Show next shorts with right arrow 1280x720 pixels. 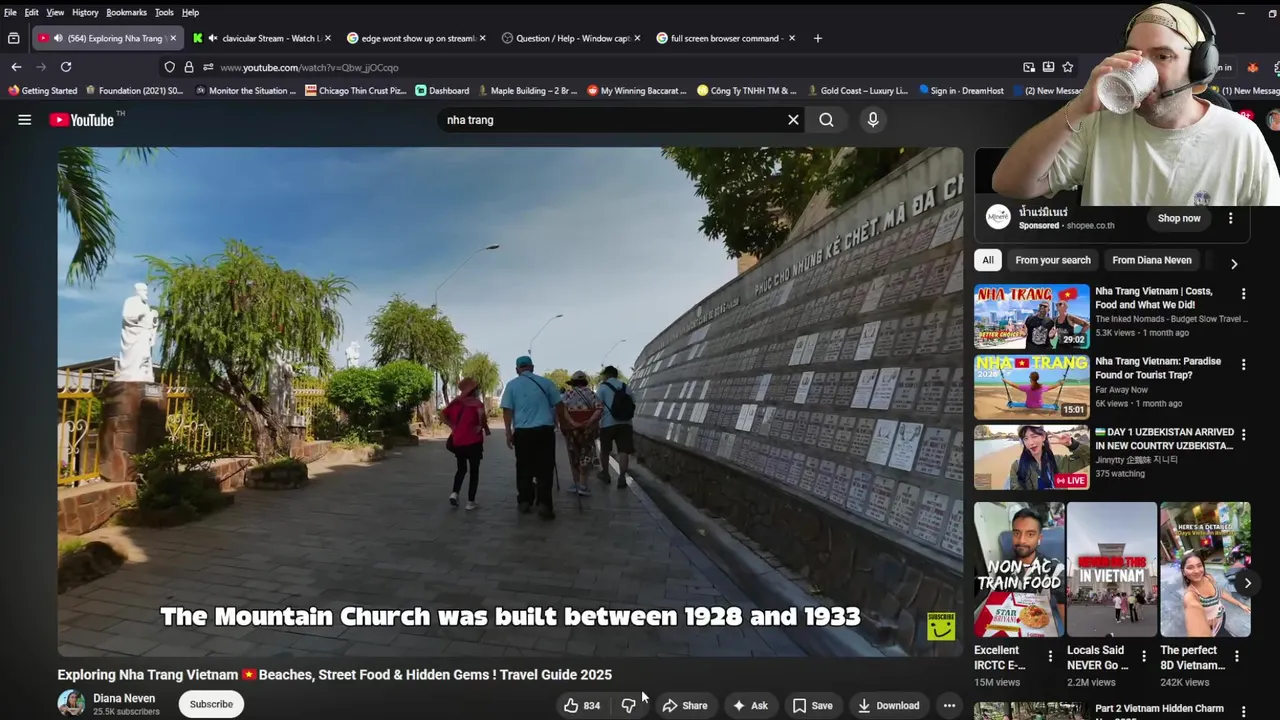(x=1247, y=583)
